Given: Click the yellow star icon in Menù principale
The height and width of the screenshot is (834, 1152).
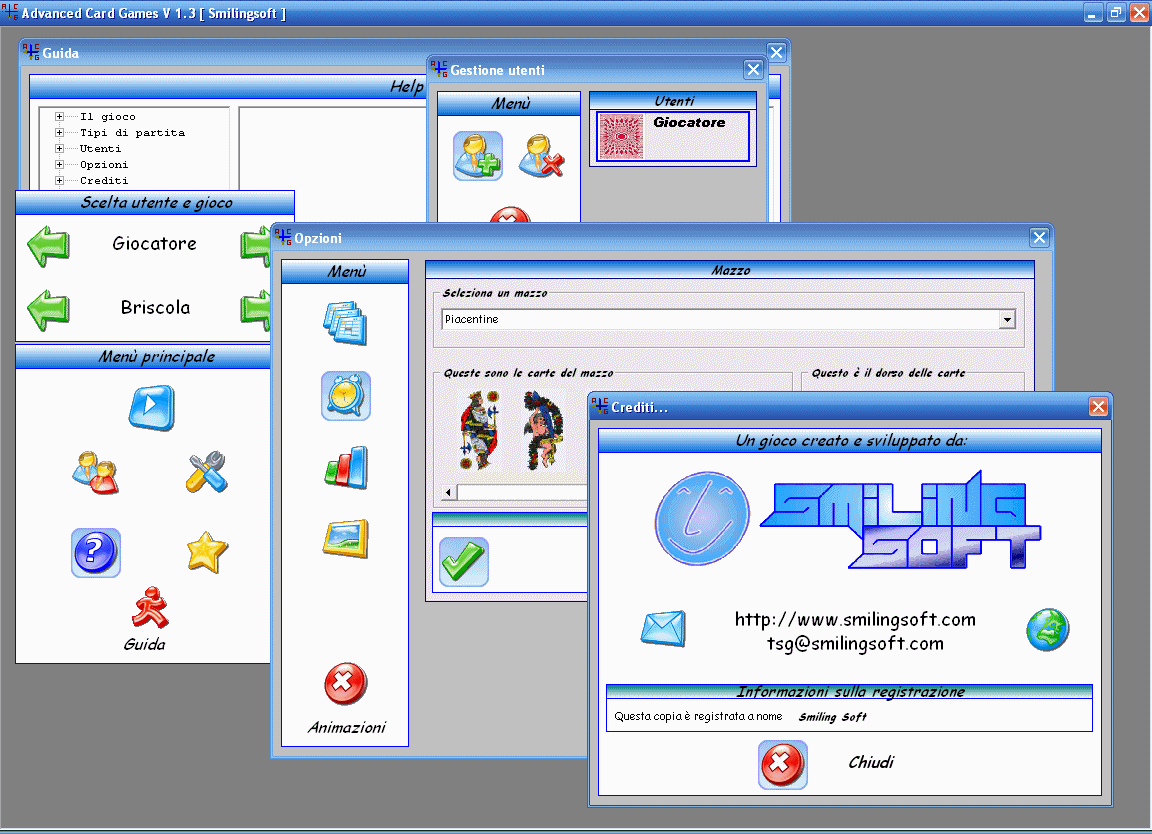Looking at the screenshot, I should click(207, 553).
